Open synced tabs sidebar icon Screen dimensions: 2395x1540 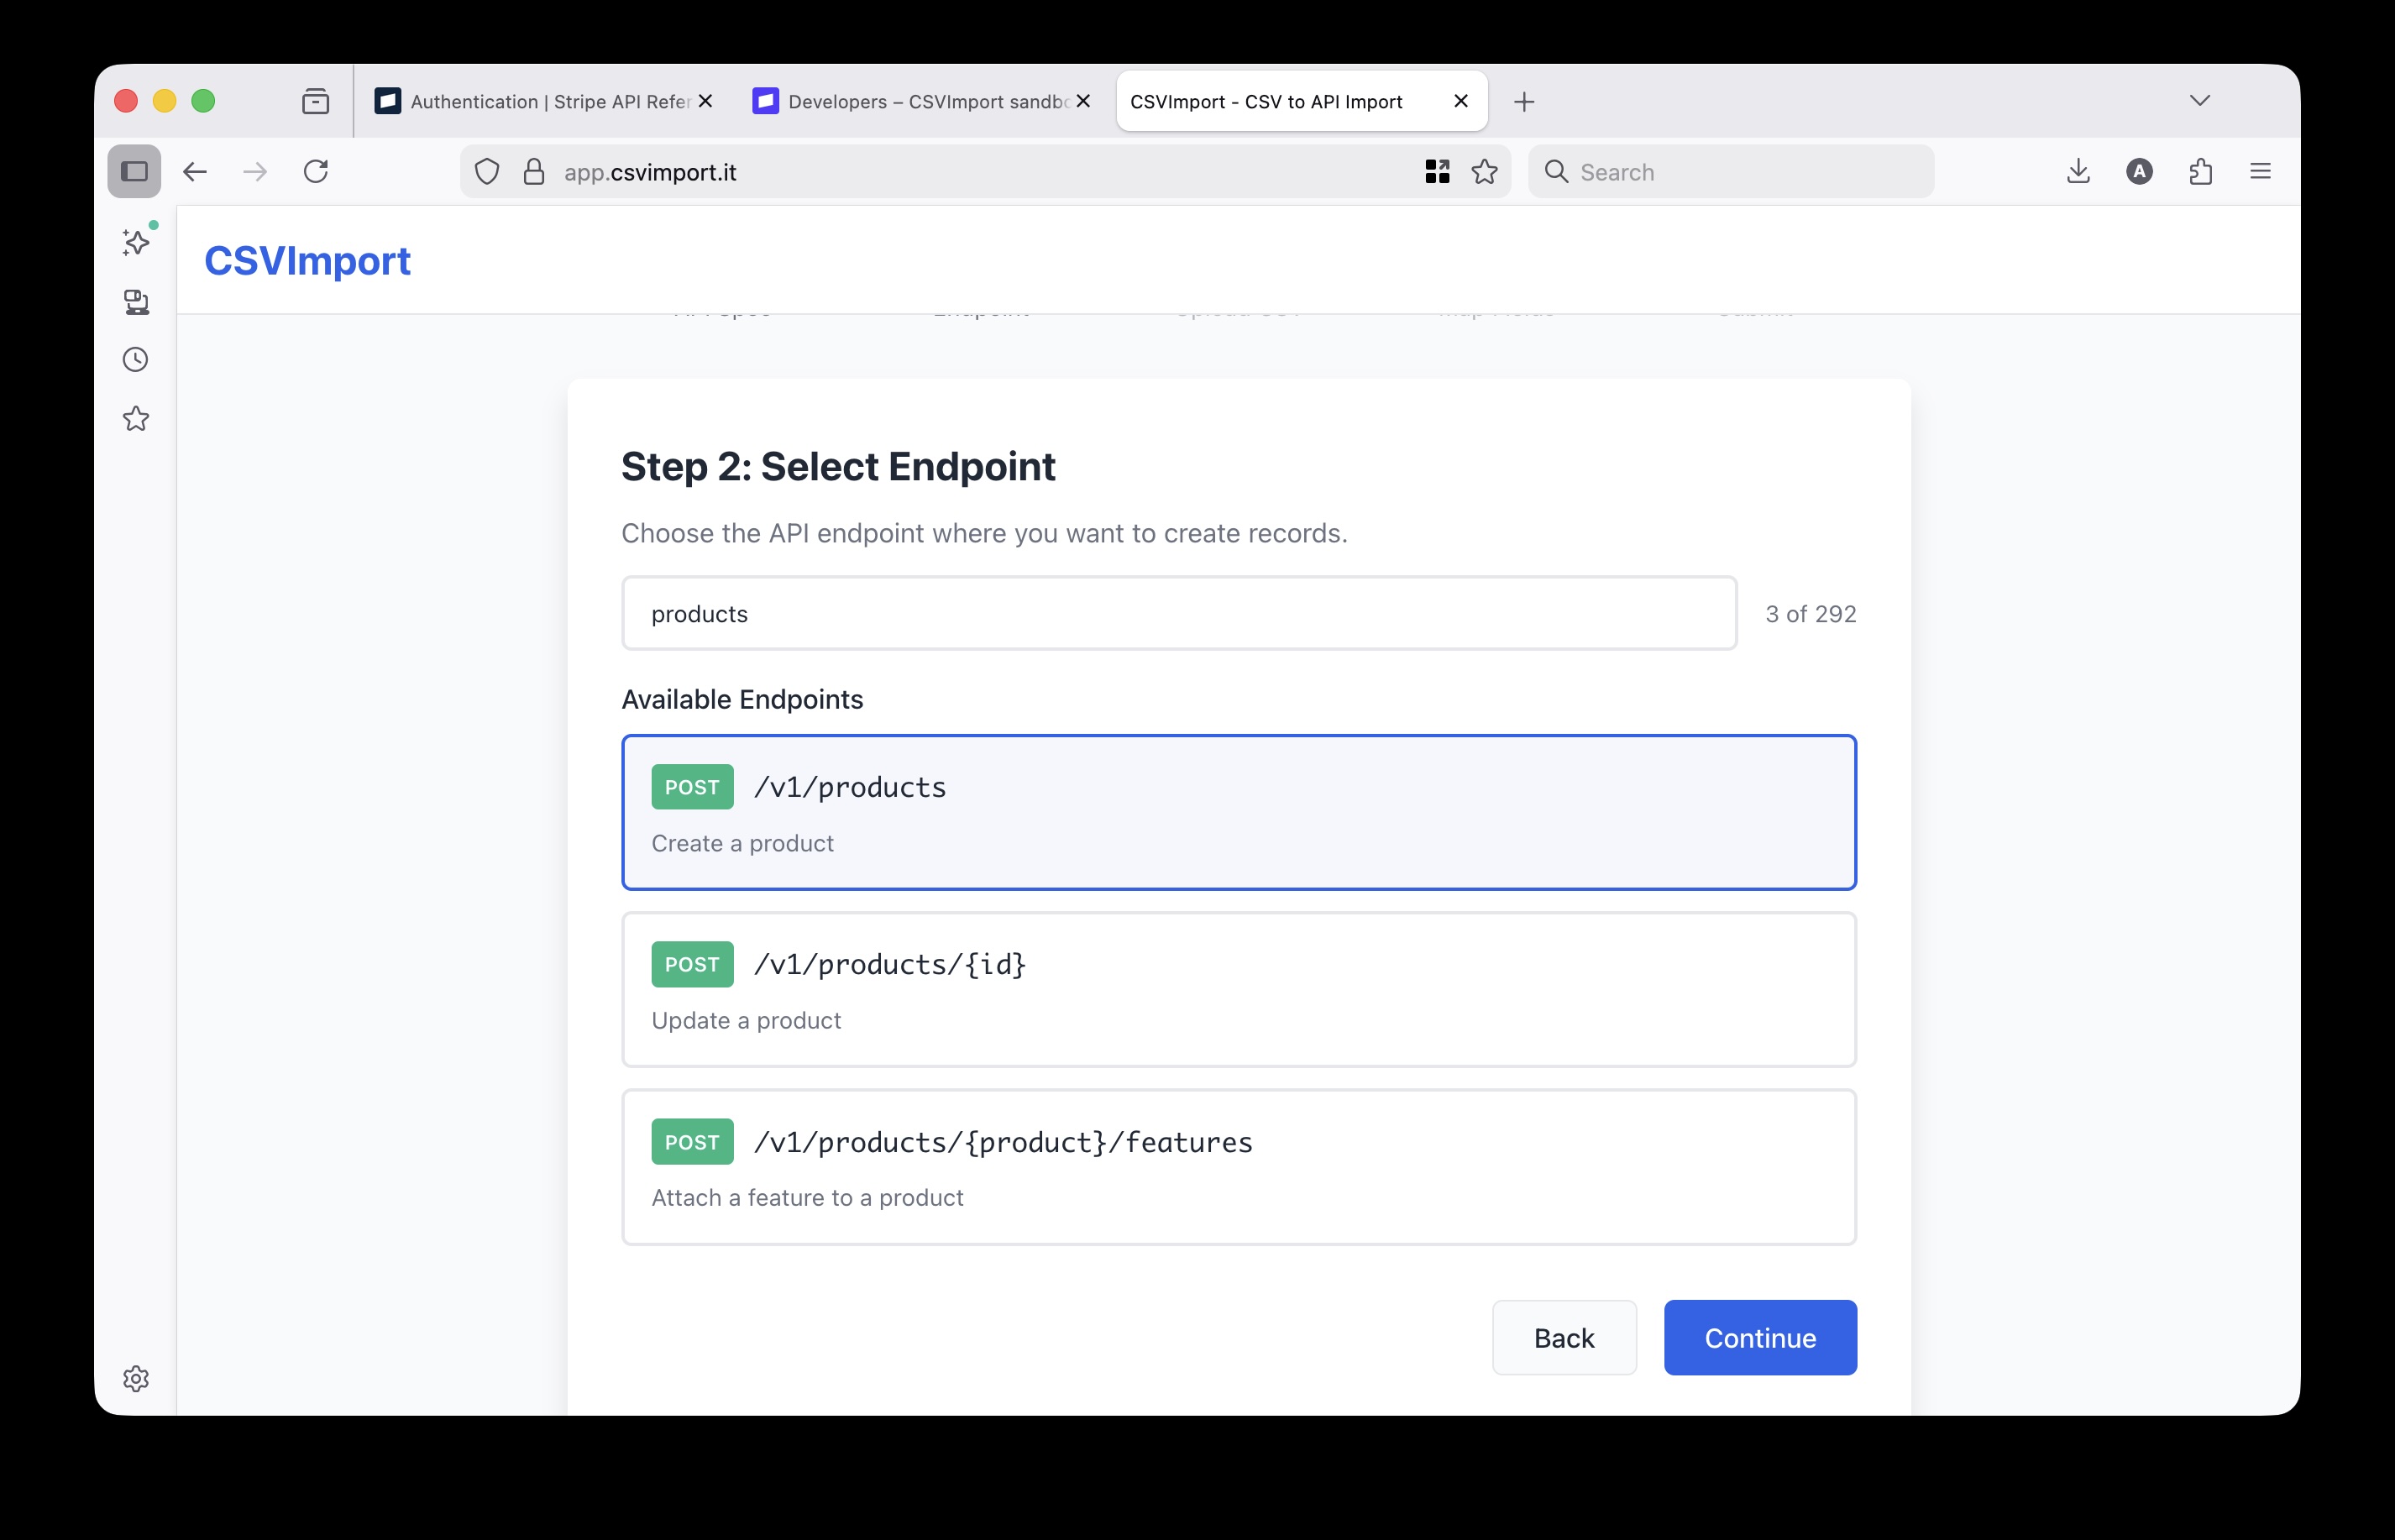[136, 301]
